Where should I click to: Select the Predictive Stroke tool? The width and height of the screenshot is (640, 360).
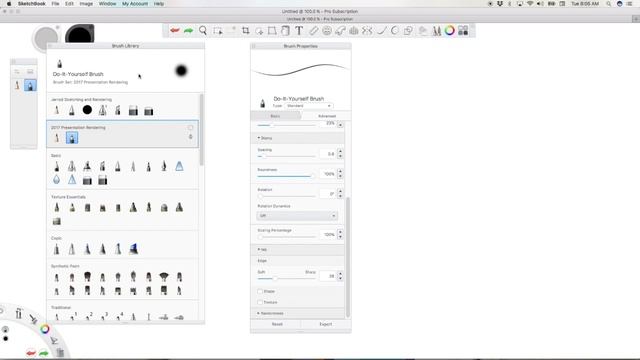(395, 31)
